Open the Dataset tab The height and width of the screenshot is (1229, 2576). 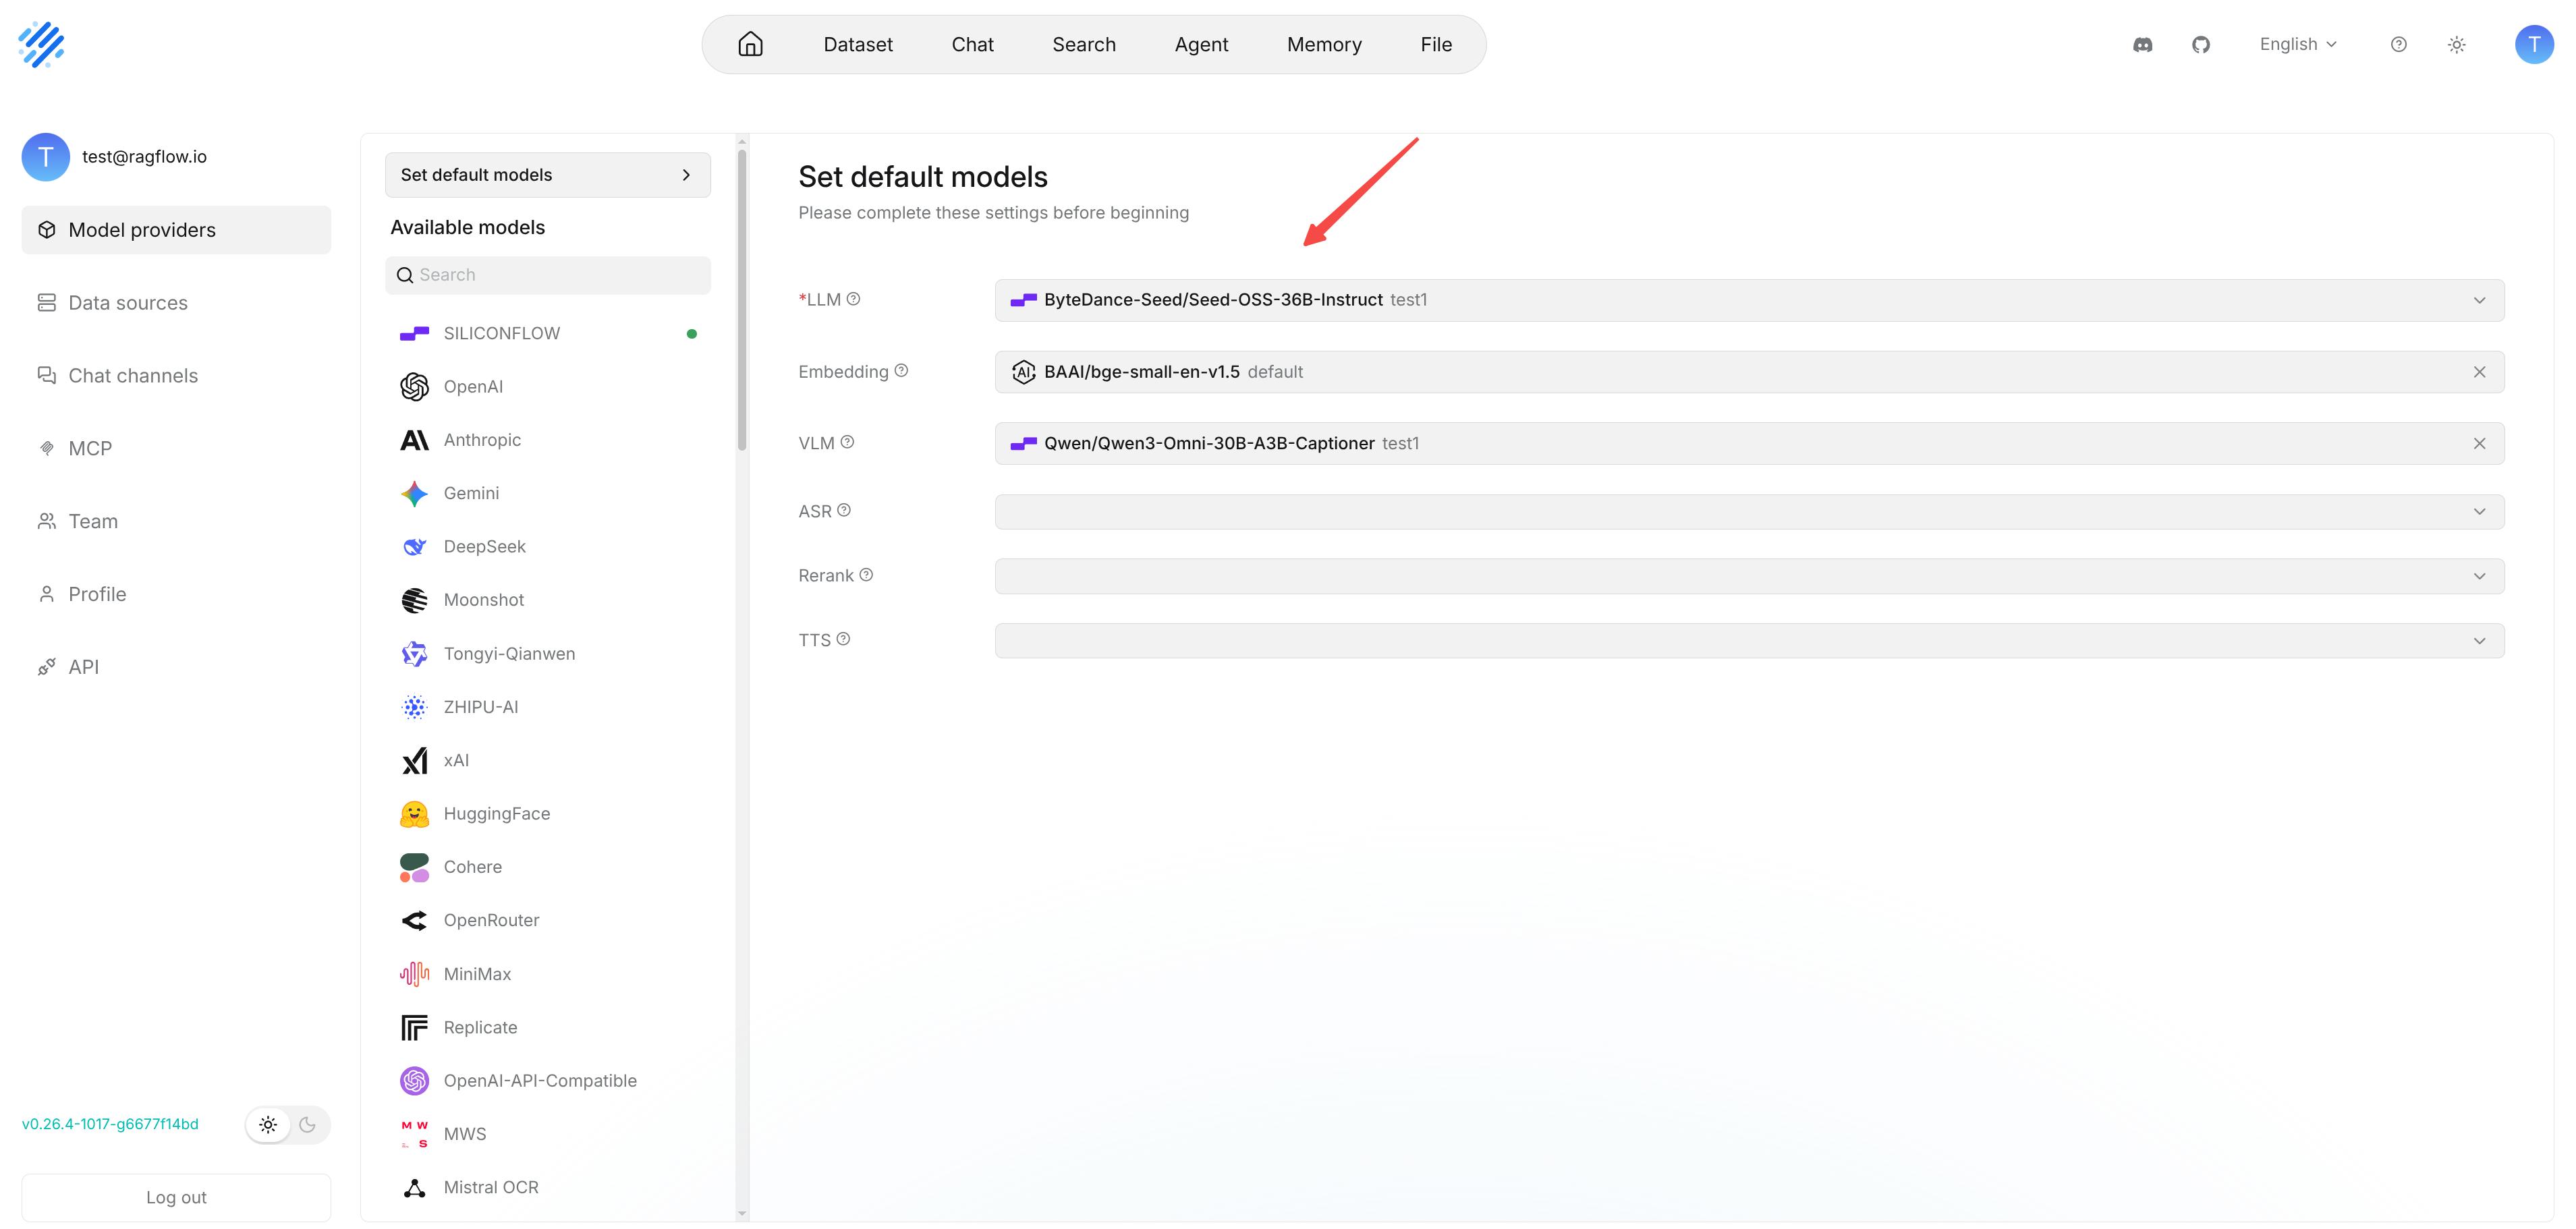pos(858,44)
